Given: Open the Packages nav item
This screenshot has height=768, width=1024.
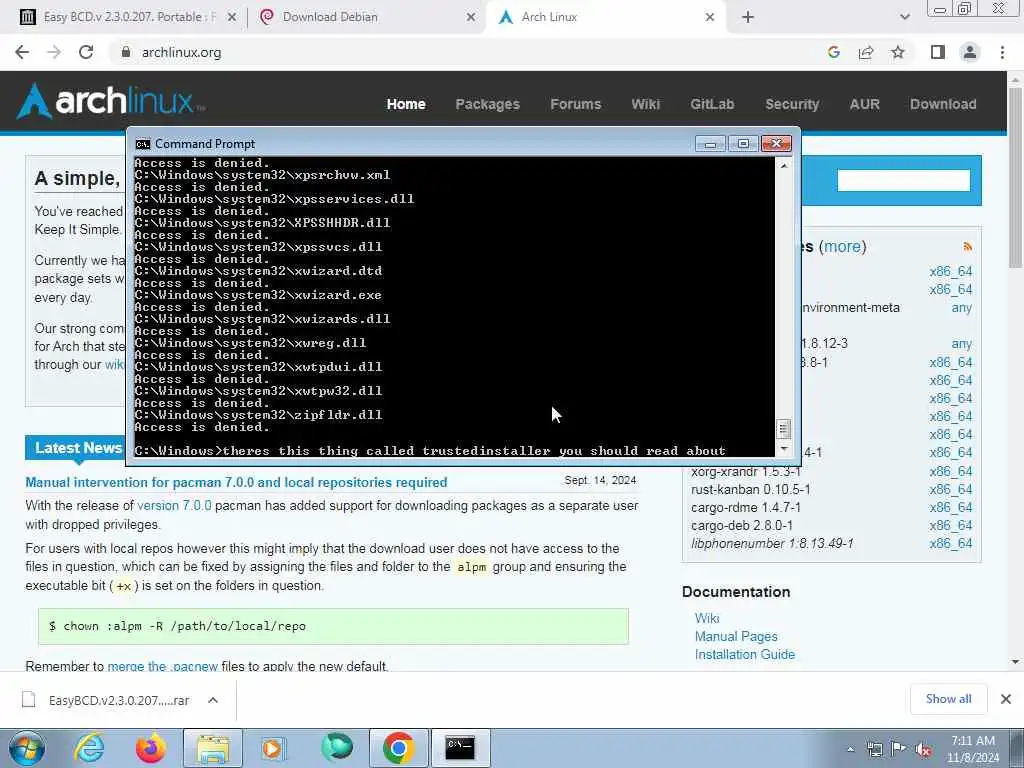Looking at the screenshot, I should pos(487,104).
